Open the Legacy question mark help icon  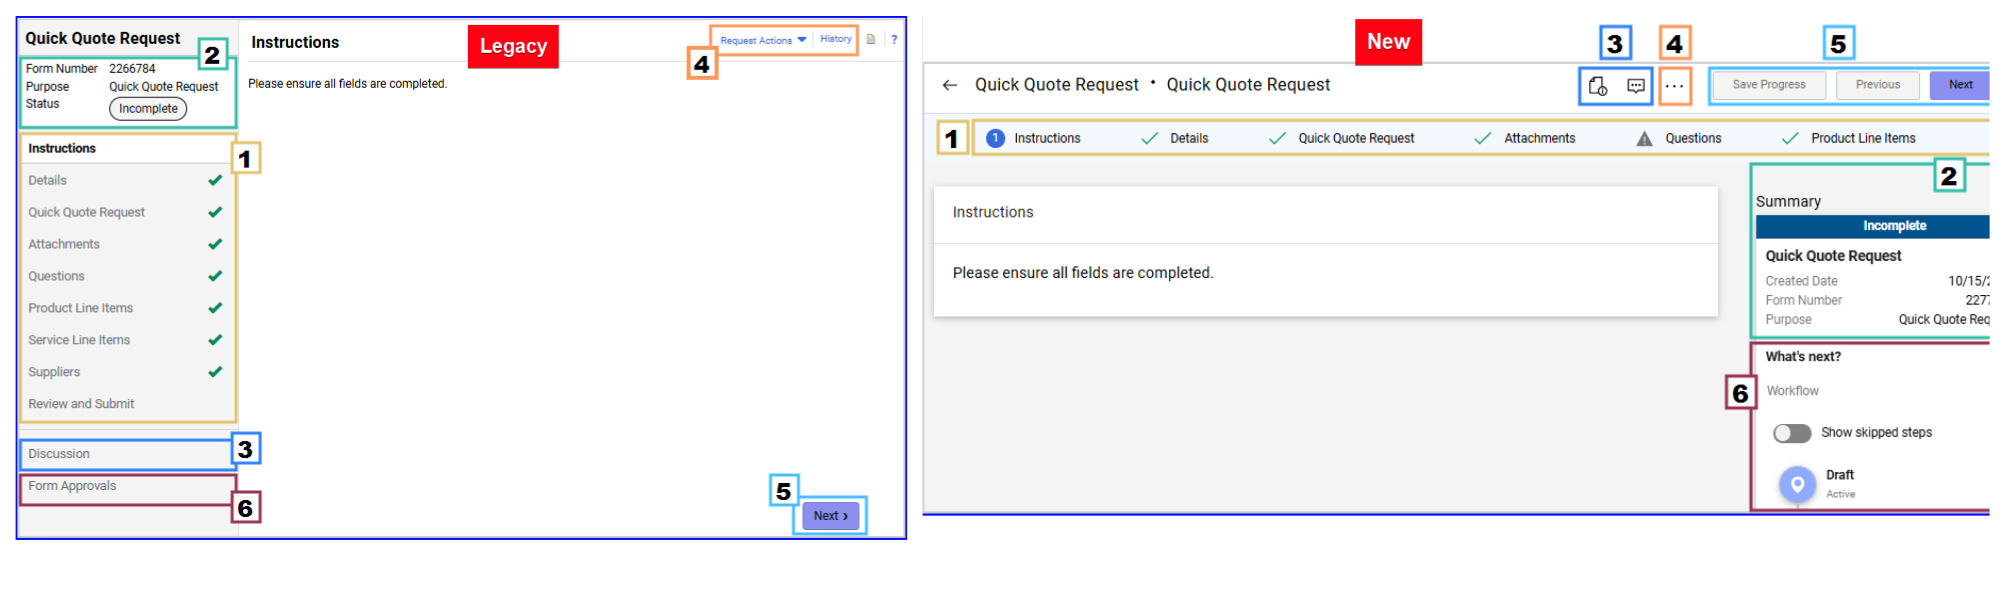894,40
